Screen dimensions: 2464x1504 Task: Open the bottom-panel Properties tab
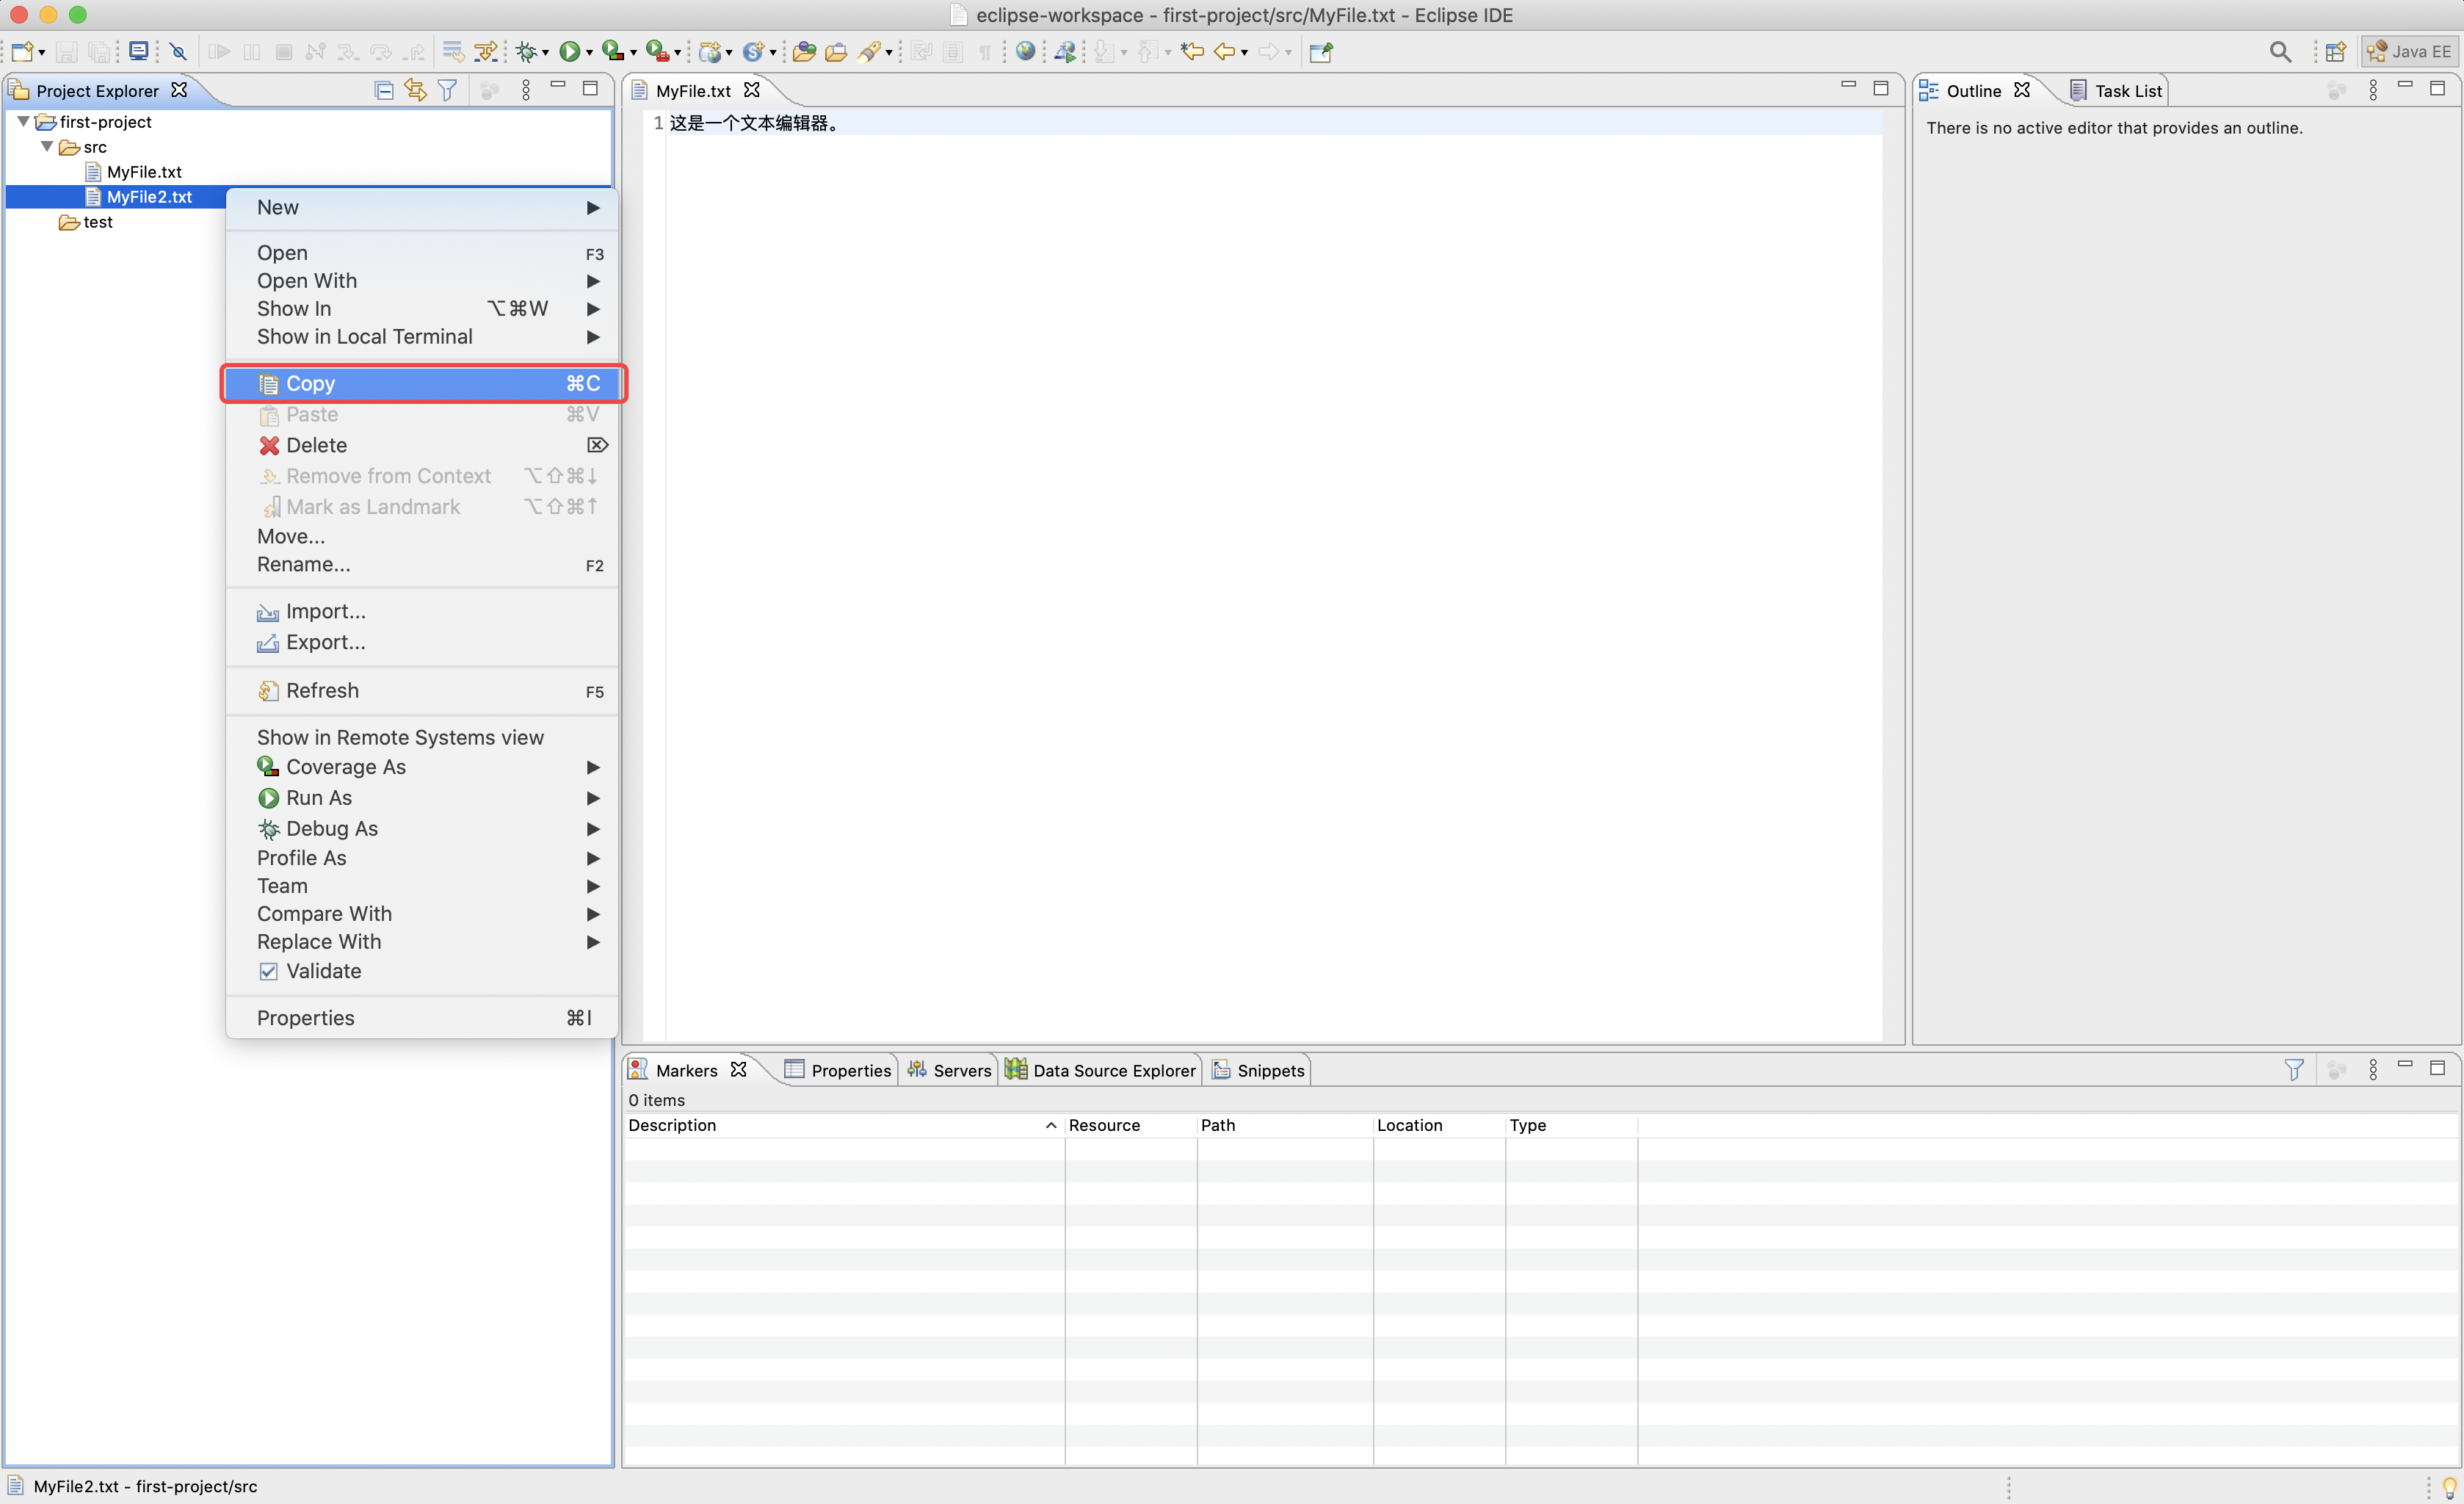(x=838, y=1070)
